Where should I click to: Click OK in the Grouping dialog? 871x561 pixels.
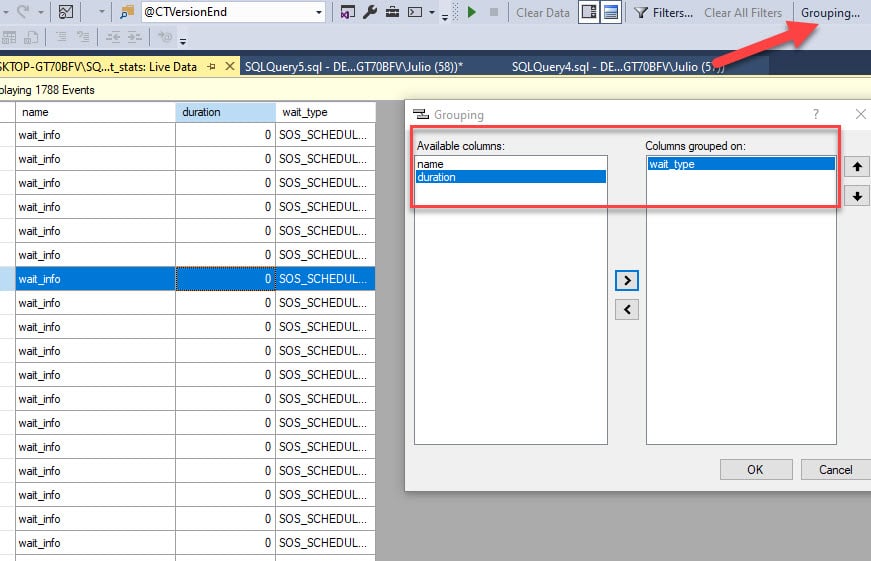point(755,470)
